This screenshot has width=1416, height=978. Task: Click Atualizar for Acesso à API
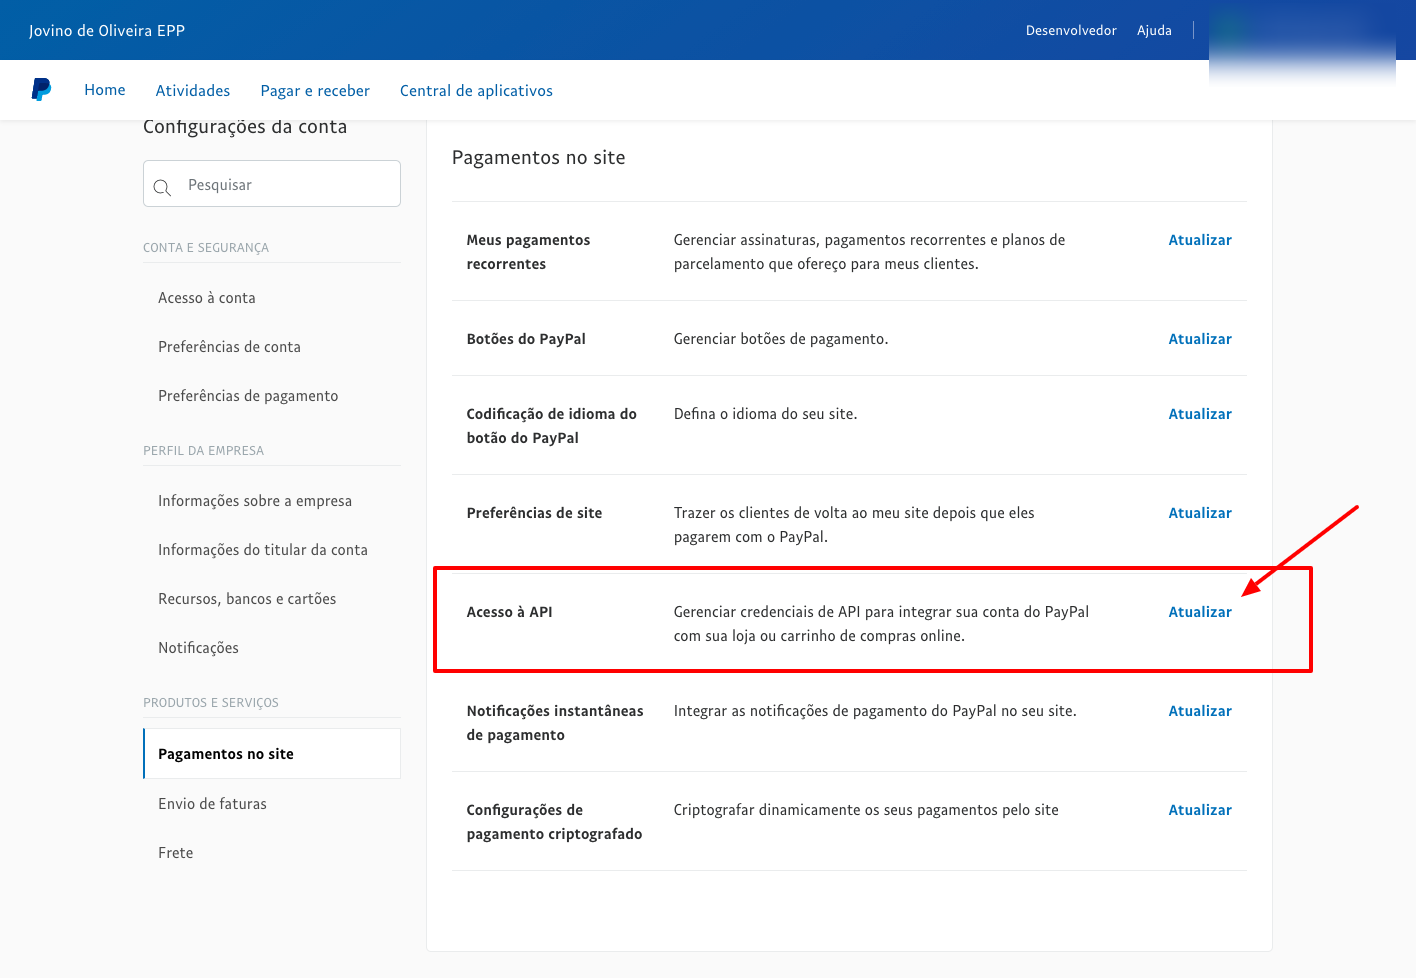click(1200, 612)
